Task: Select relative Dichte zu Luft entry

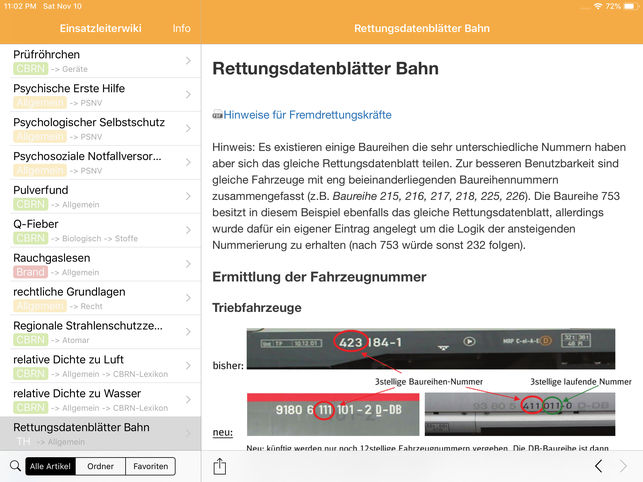Action: pyautogui.click(x=90, y=366)
